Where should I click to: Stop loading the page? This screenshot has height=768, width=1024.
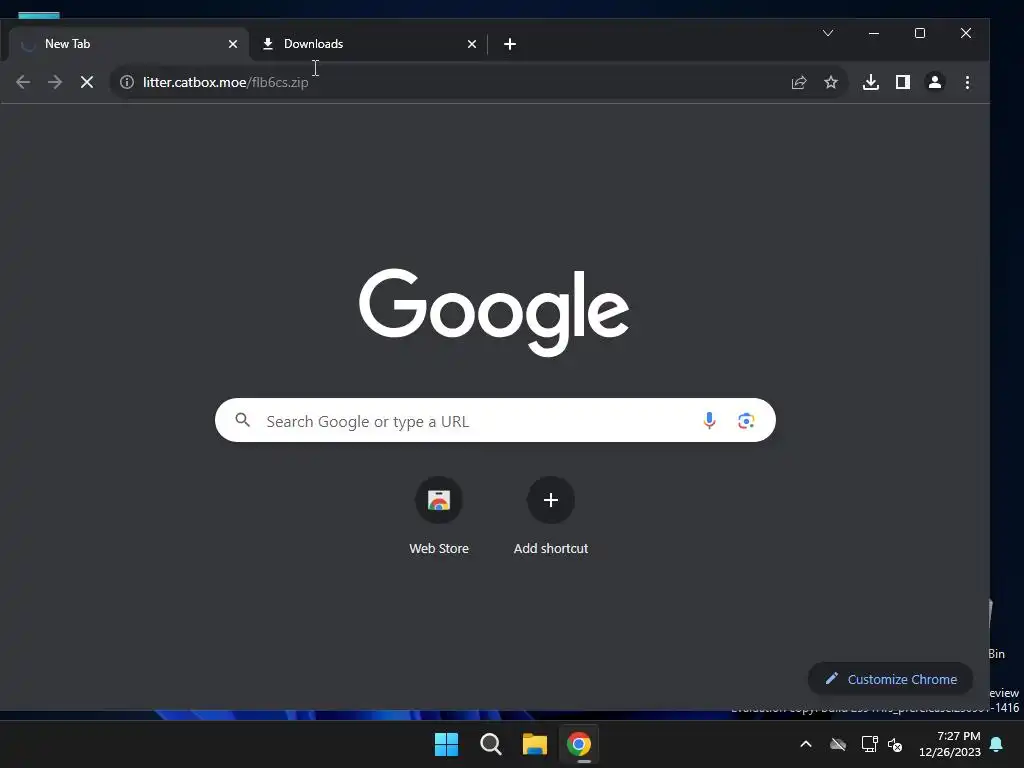87,82
